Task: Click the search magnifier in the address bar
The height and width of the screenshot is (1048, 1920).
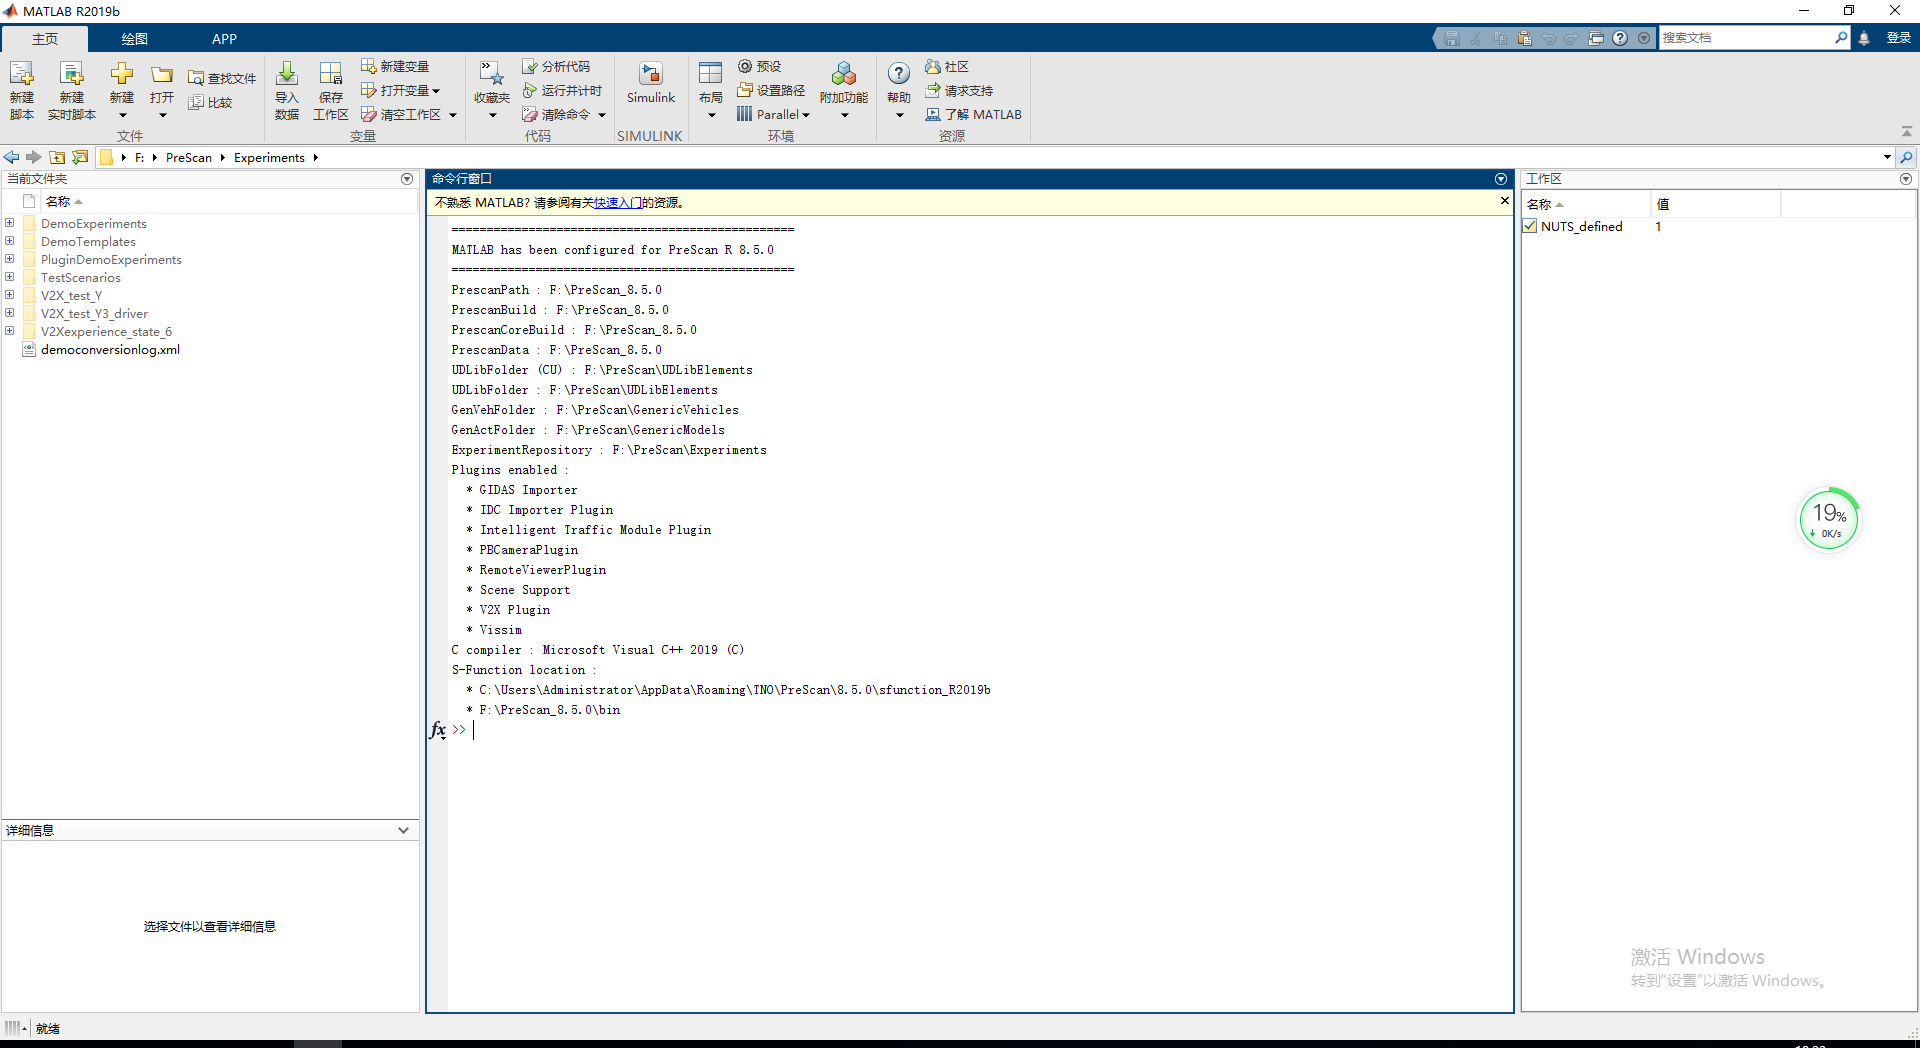Action: [1907, 157]
